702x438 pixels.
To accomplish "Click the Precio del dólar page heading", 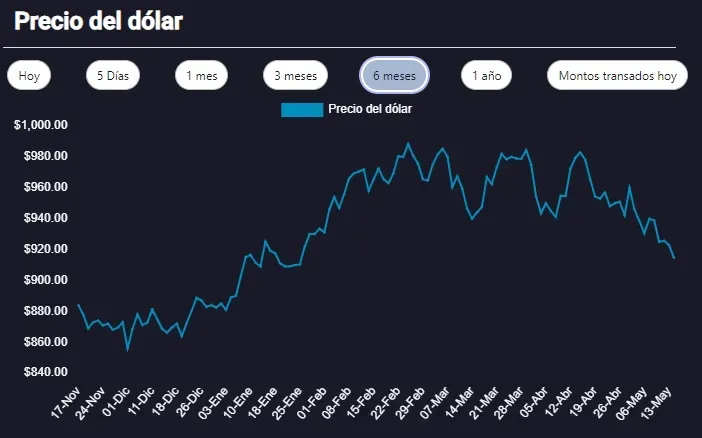I will pyautogui.click(x=99, y=21).
